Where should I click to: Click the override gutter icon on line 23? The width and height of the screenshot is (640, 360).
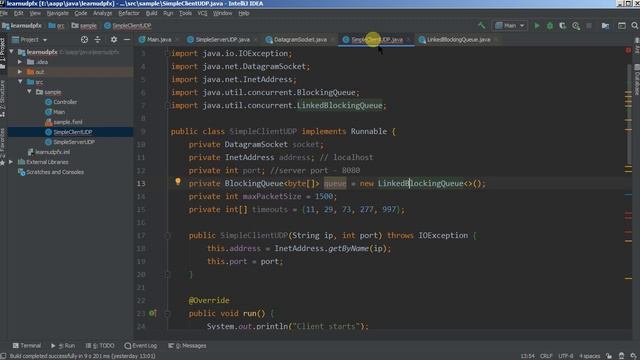pos(153,313)
